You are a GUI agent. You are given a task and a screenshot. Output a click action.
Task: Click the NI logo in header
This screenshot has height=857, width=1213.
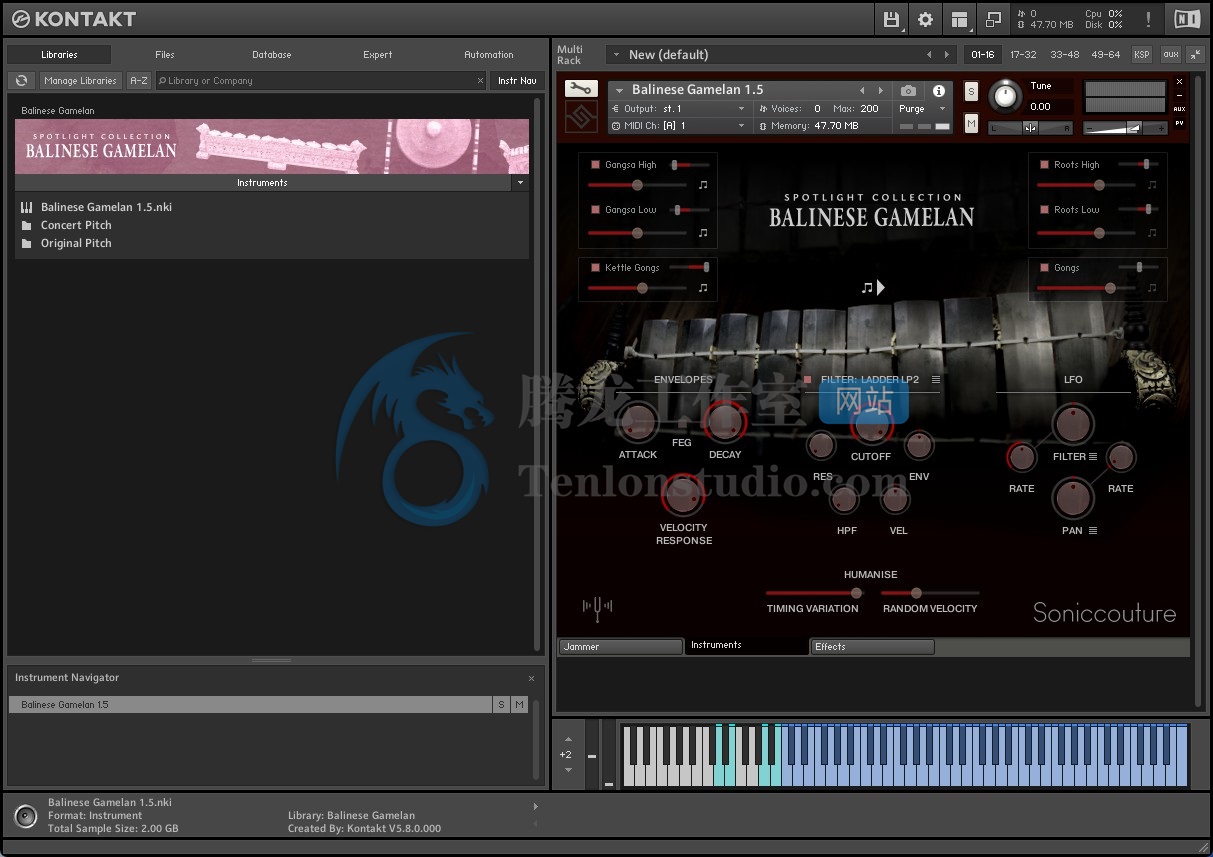coord(1187,19)
